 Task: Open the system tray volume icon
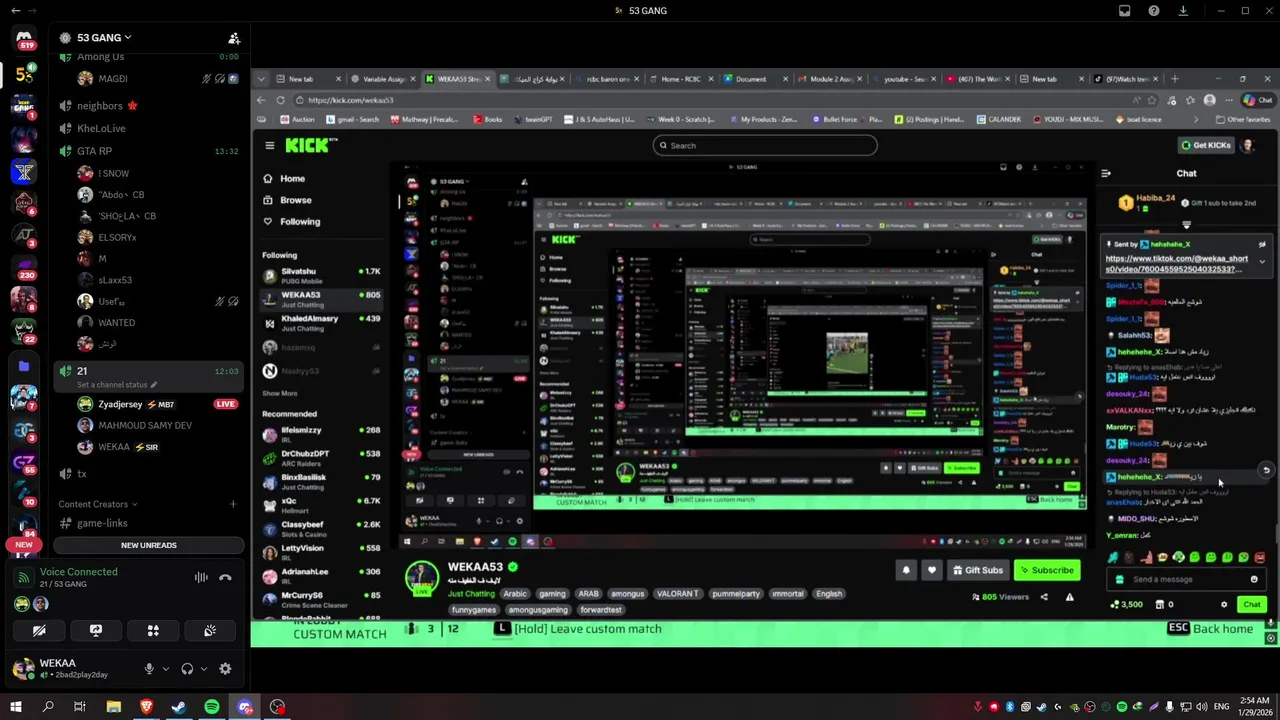pos(1203,707)
